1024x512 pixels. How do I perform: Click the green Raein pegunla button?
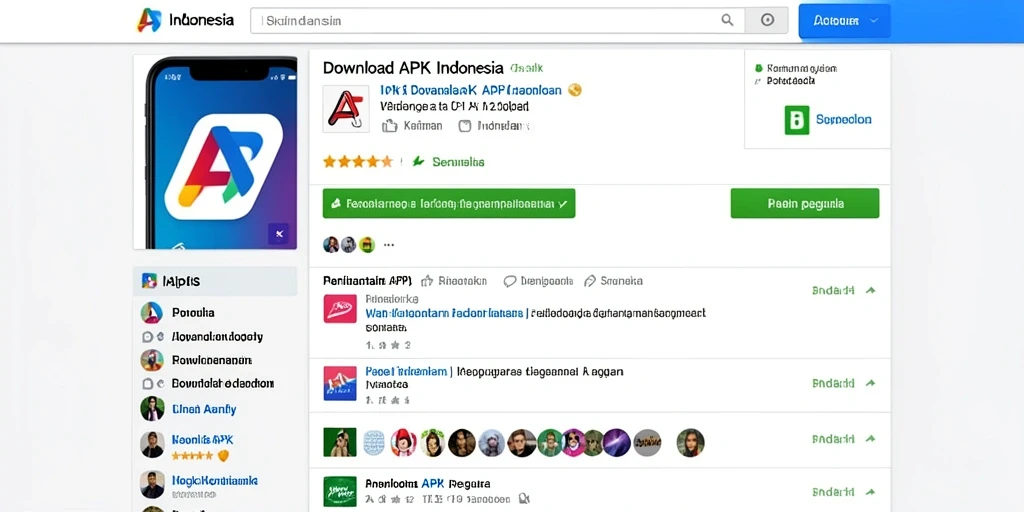[805, 204]
